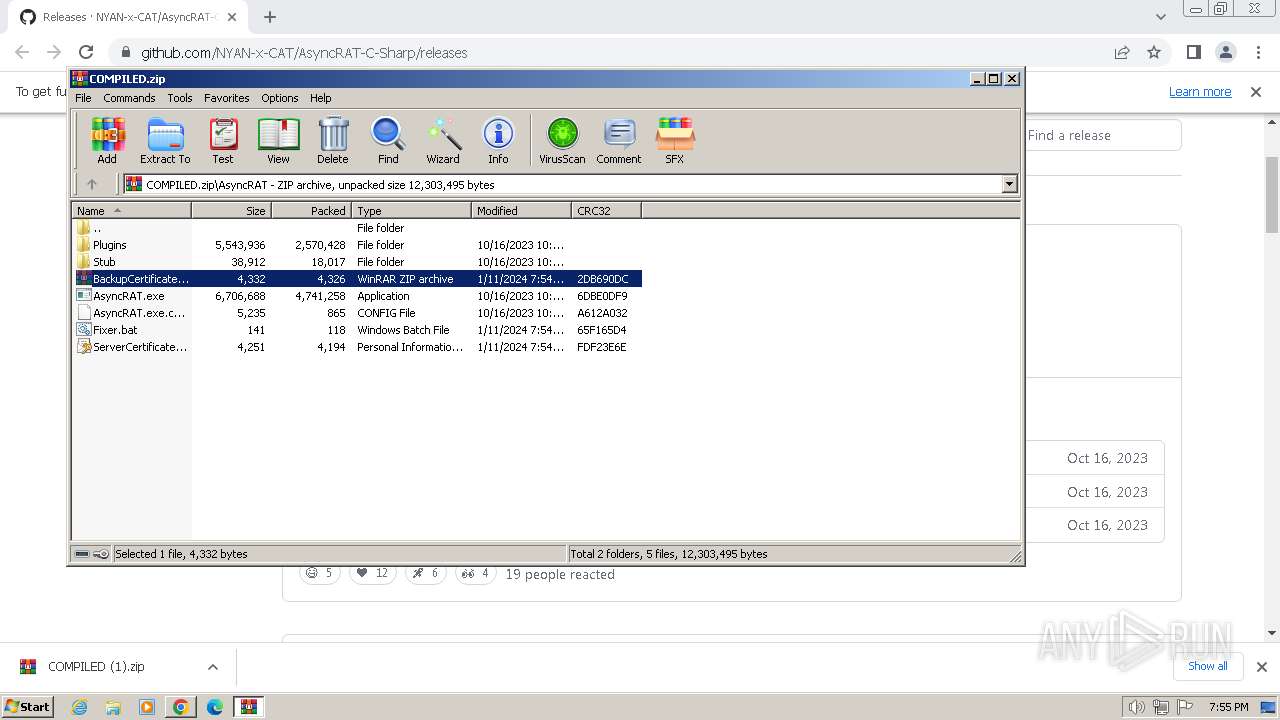Select the Plugins folder row
Viewport: 1280px width, 720px height.
click(x=357, y=245)
